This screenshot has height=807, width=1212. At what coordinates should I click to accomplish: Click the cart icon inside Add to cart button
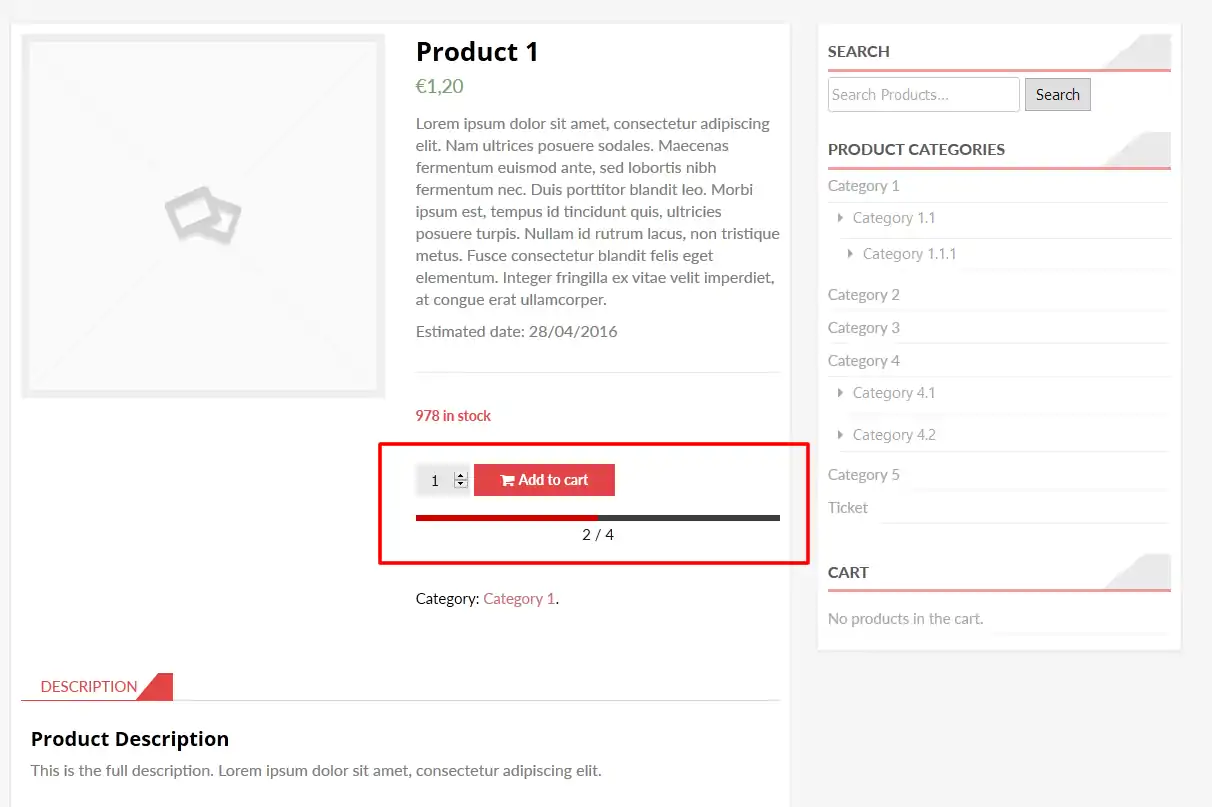click(507, 480)
